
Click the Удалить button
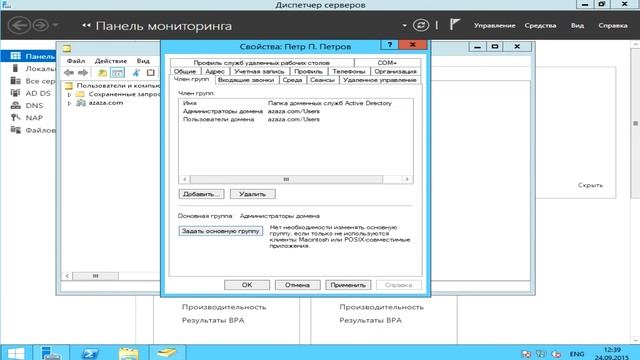[253, 194]
